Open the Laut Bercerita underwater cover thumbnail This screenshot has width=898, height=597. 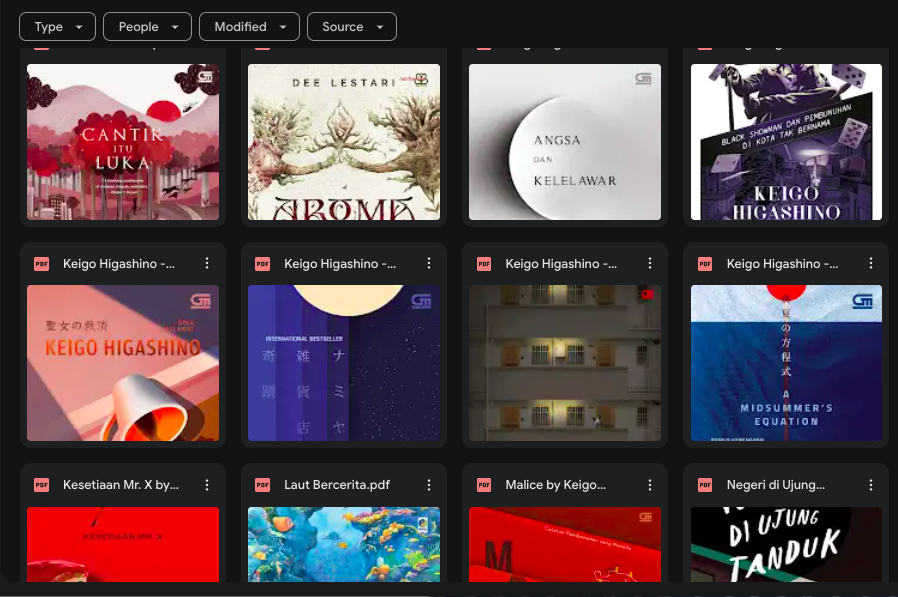tap(344, 544)
